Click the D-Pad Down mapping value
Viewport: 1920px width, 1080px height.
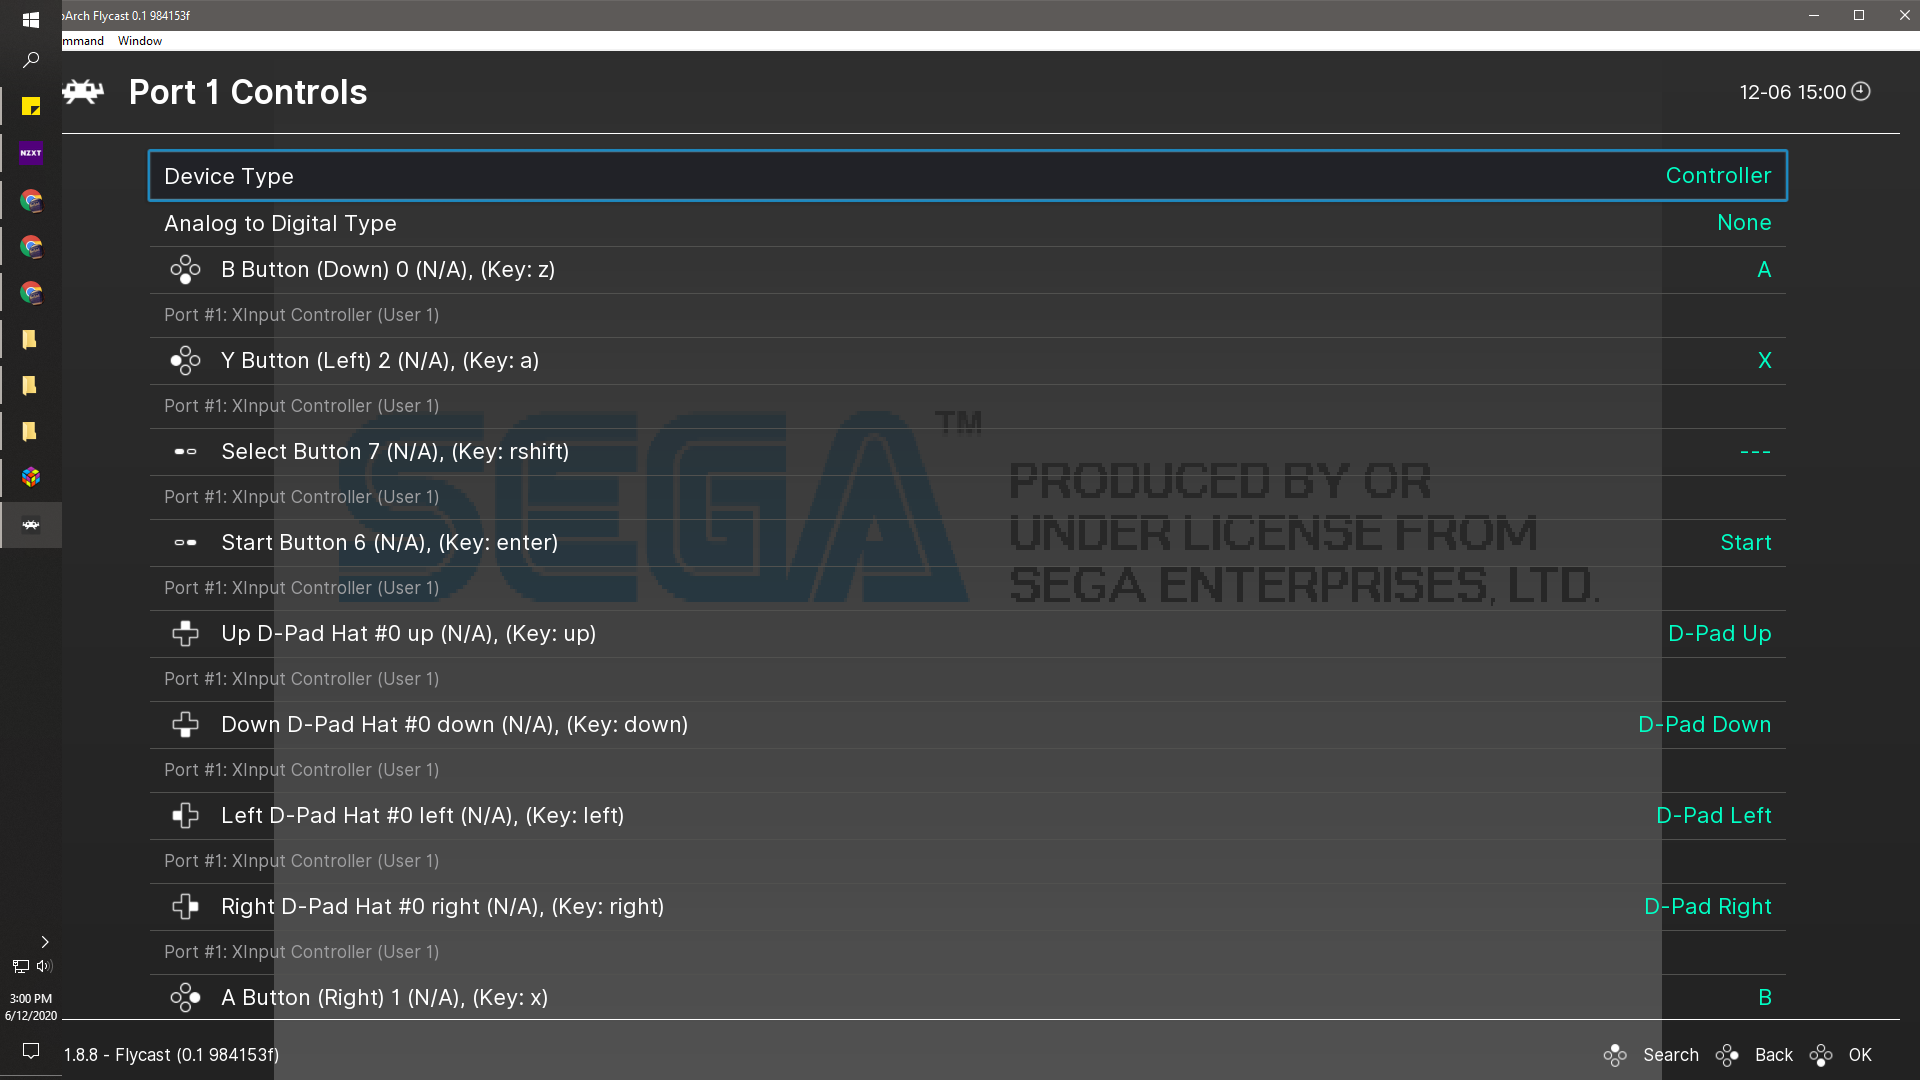[x=1705, y=725]
